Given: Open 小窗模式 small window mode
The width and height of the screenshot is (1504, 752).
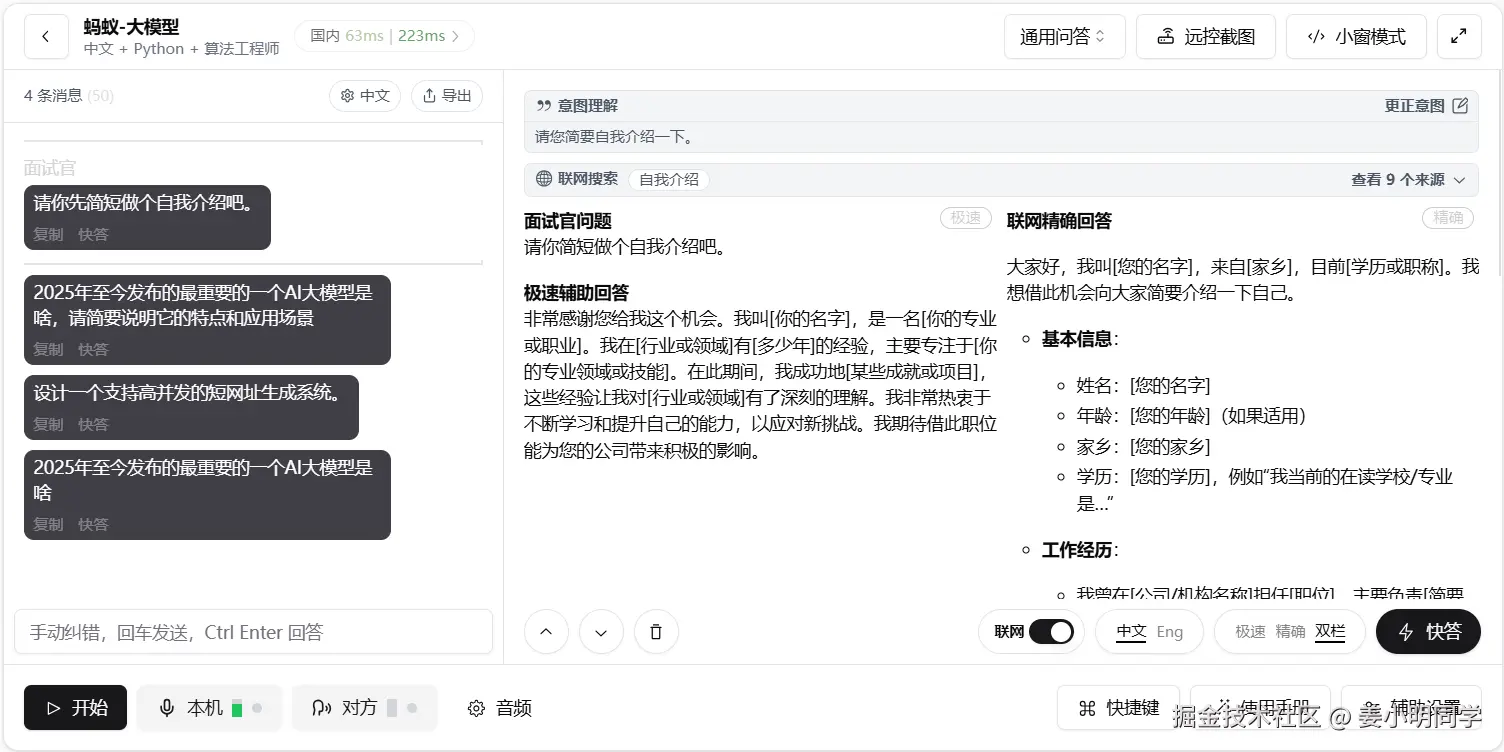Looking at the screenshot, I should click(x=1356, y=35).
